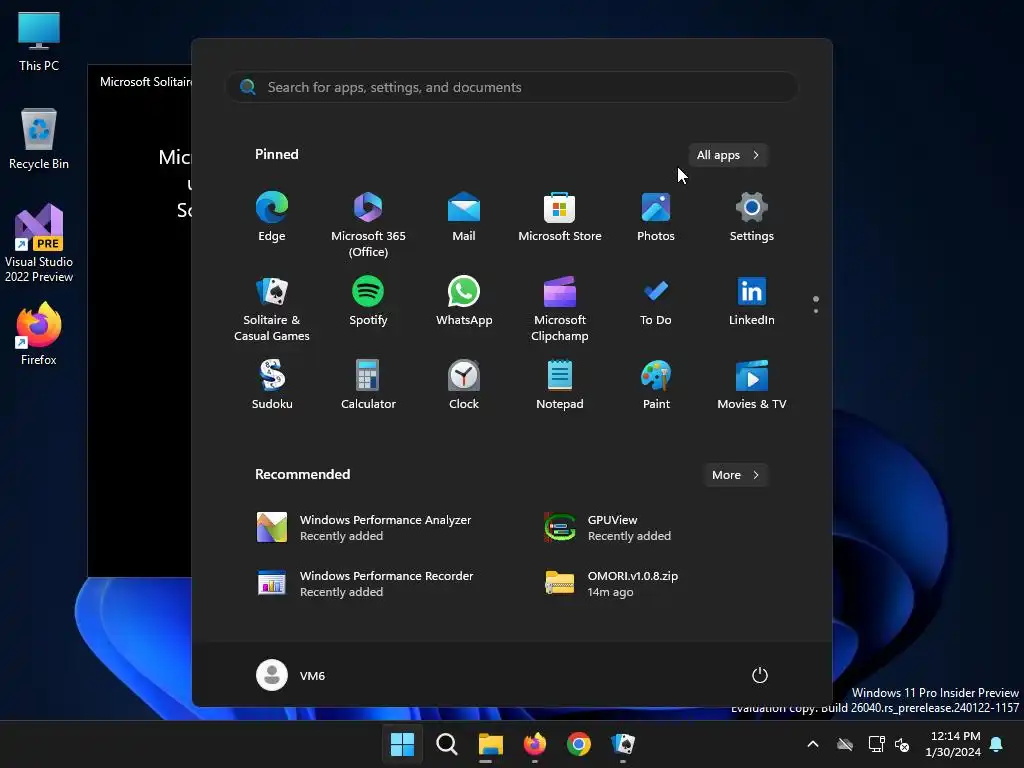Image resolution: width=1024 pixels, height=768 pixels.
Task: Open taskbar Search magnifier
Action: (x=447, y=744)
